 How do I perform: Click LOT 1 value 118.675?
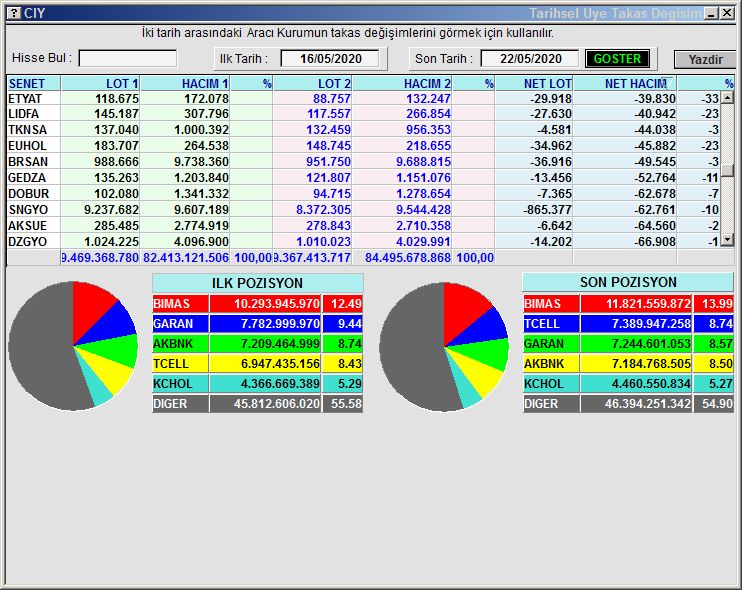pyautogui.click(x=117, y=99)
